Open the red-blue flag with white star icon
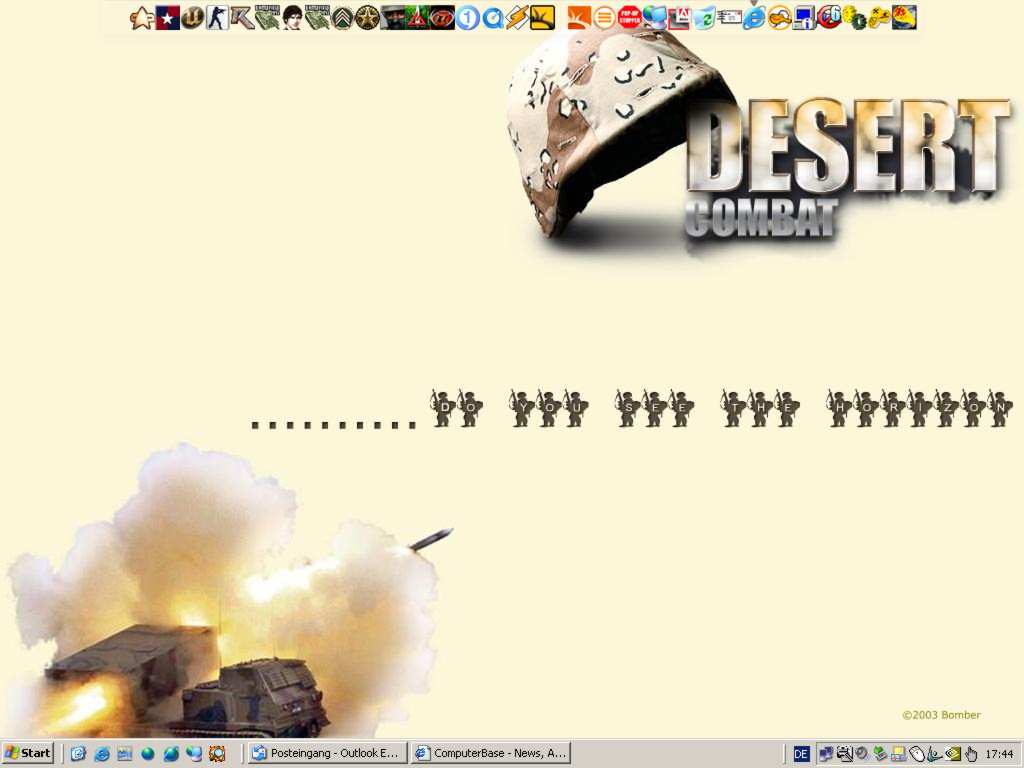Screen dimensions: 1024x768 [167, 18]
